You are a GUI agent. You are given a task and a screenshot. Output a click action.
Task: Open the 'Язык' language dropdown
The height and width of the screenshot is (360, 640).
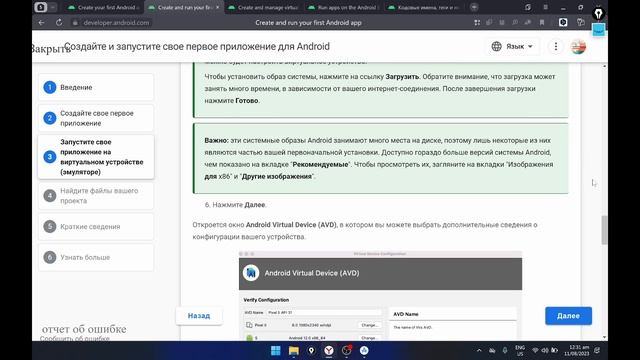(513, 47)
